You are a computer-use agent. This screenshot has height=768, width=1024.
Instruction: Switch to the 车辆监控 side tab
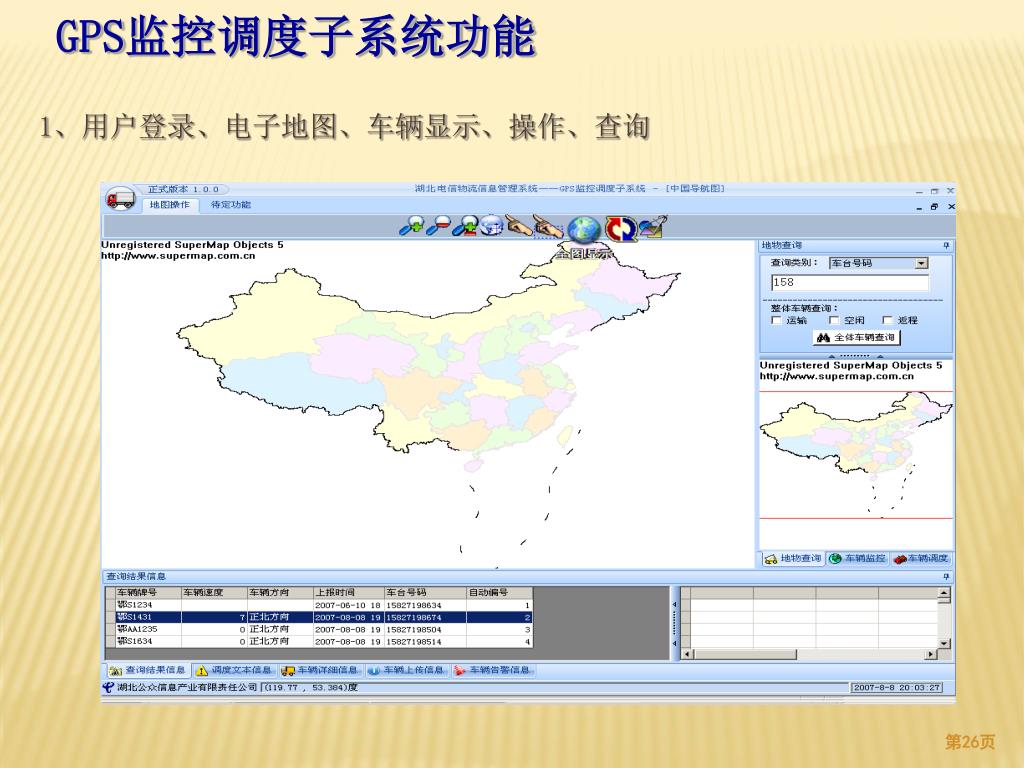click(x=857, y=558)
